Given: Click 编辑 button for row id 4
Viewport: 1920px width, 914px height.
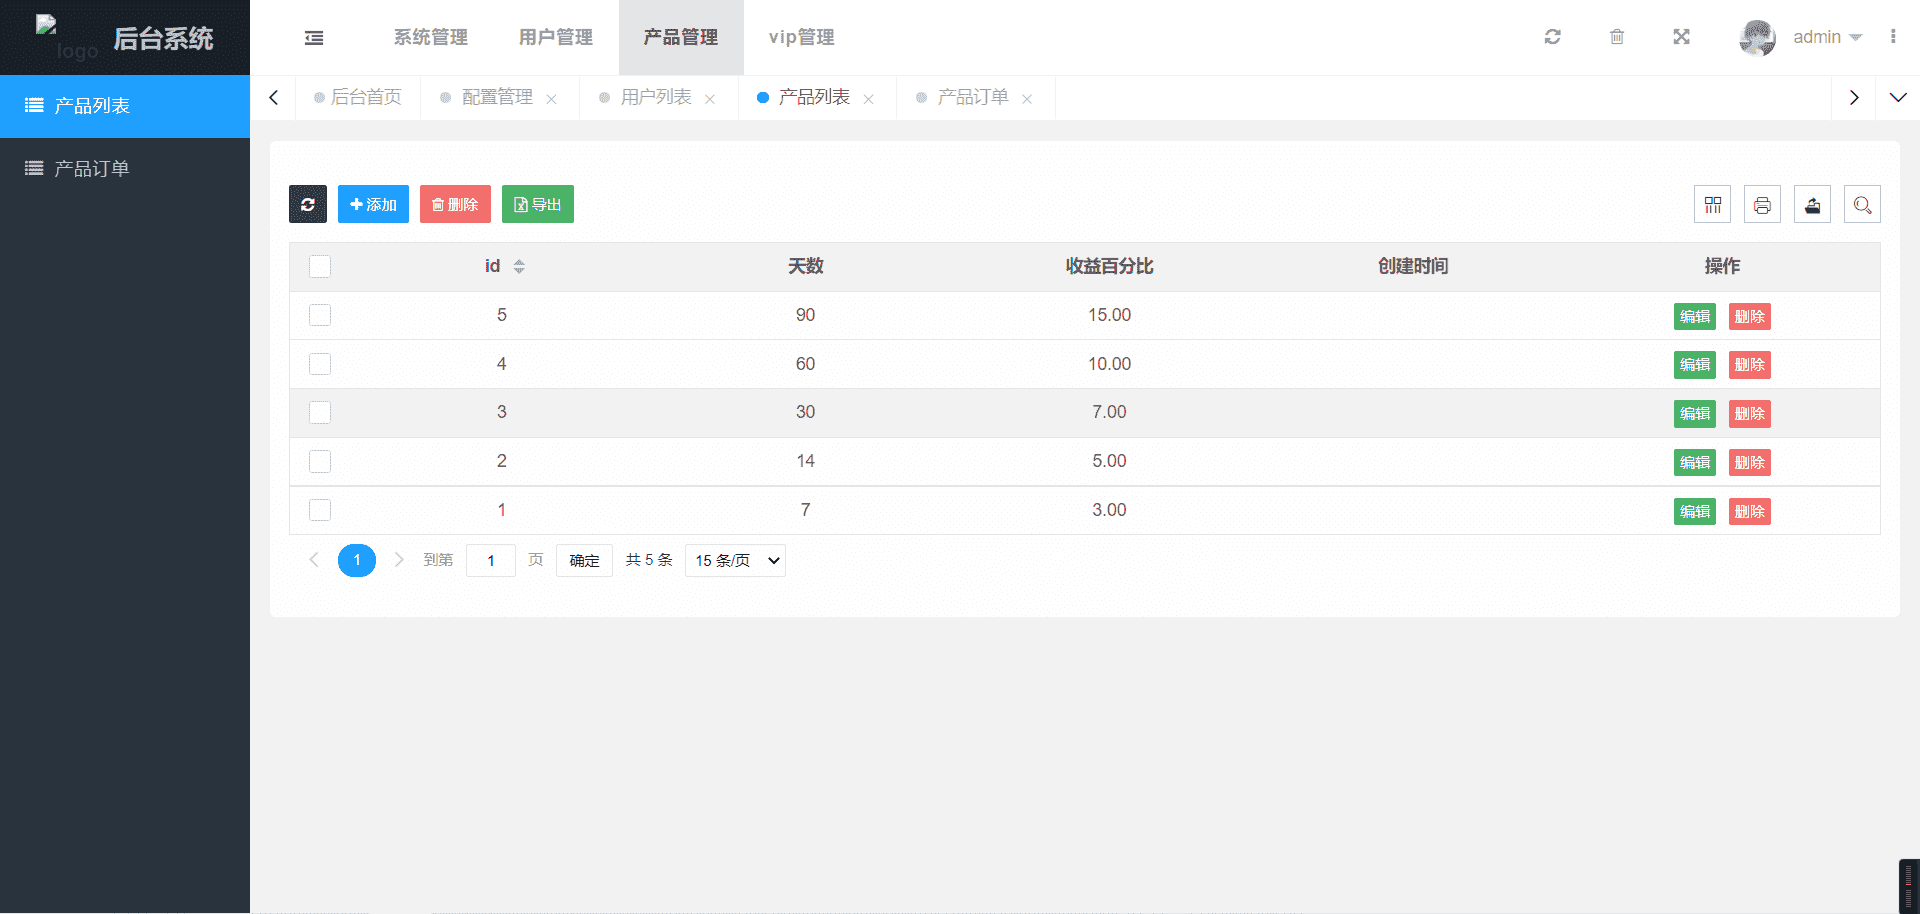Looking at the screenshot, I should pos(1694,365).
